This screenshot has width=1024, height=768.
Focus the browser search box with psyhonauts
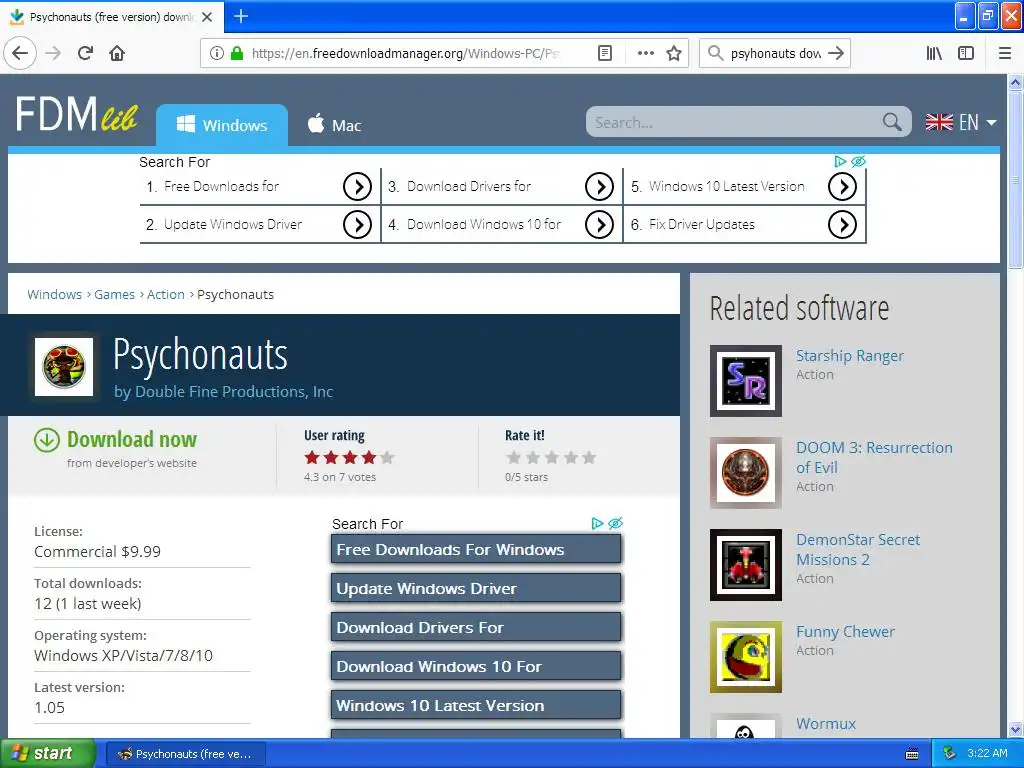775,53
